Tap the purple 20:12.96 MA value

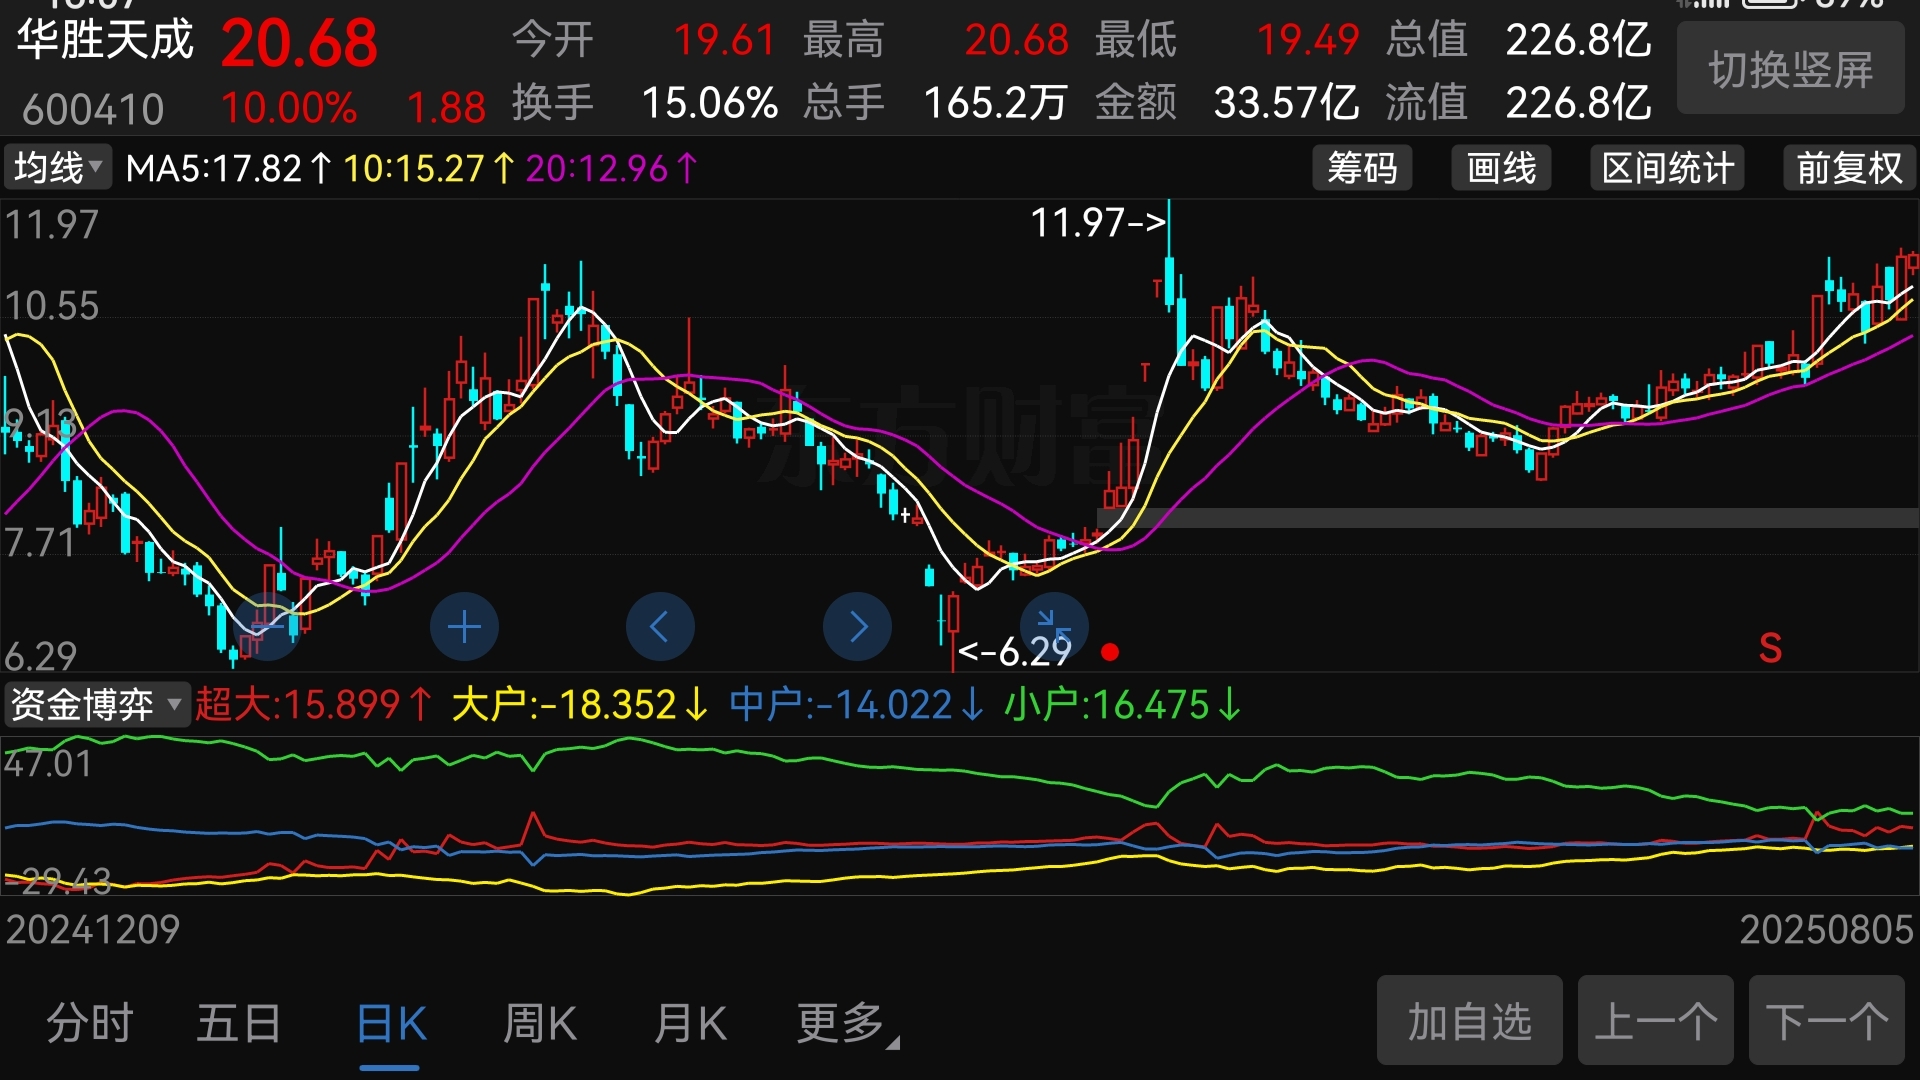pos(611,168)
